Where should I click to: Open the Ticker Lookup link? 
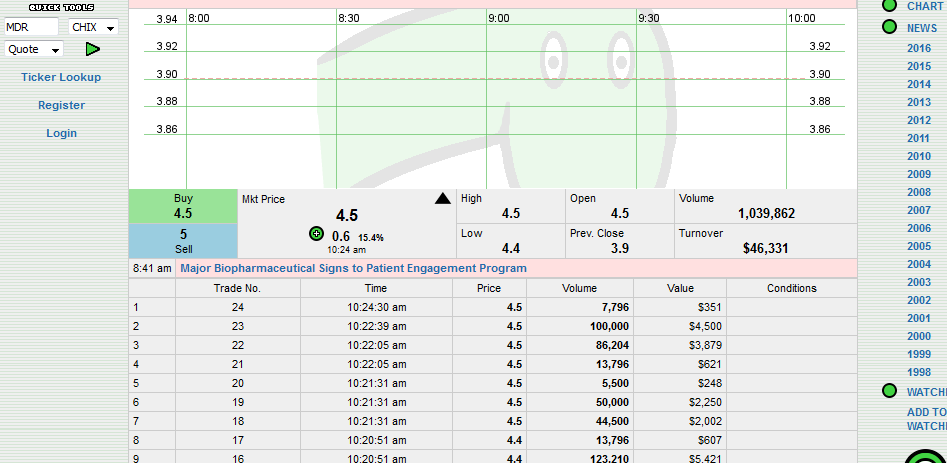pyautogui.click(x=61, y=77)
